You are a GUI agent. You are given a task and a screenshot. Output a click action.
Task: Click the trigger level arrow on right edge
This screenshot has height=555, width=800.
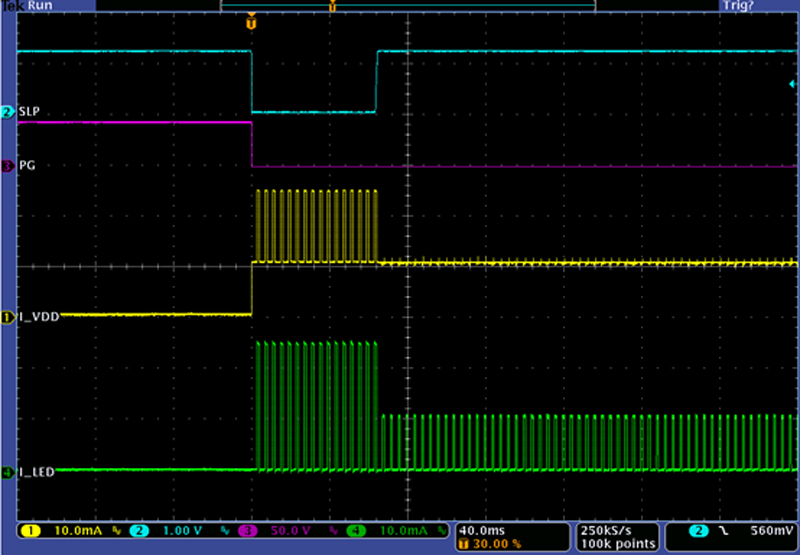[793, 84]
